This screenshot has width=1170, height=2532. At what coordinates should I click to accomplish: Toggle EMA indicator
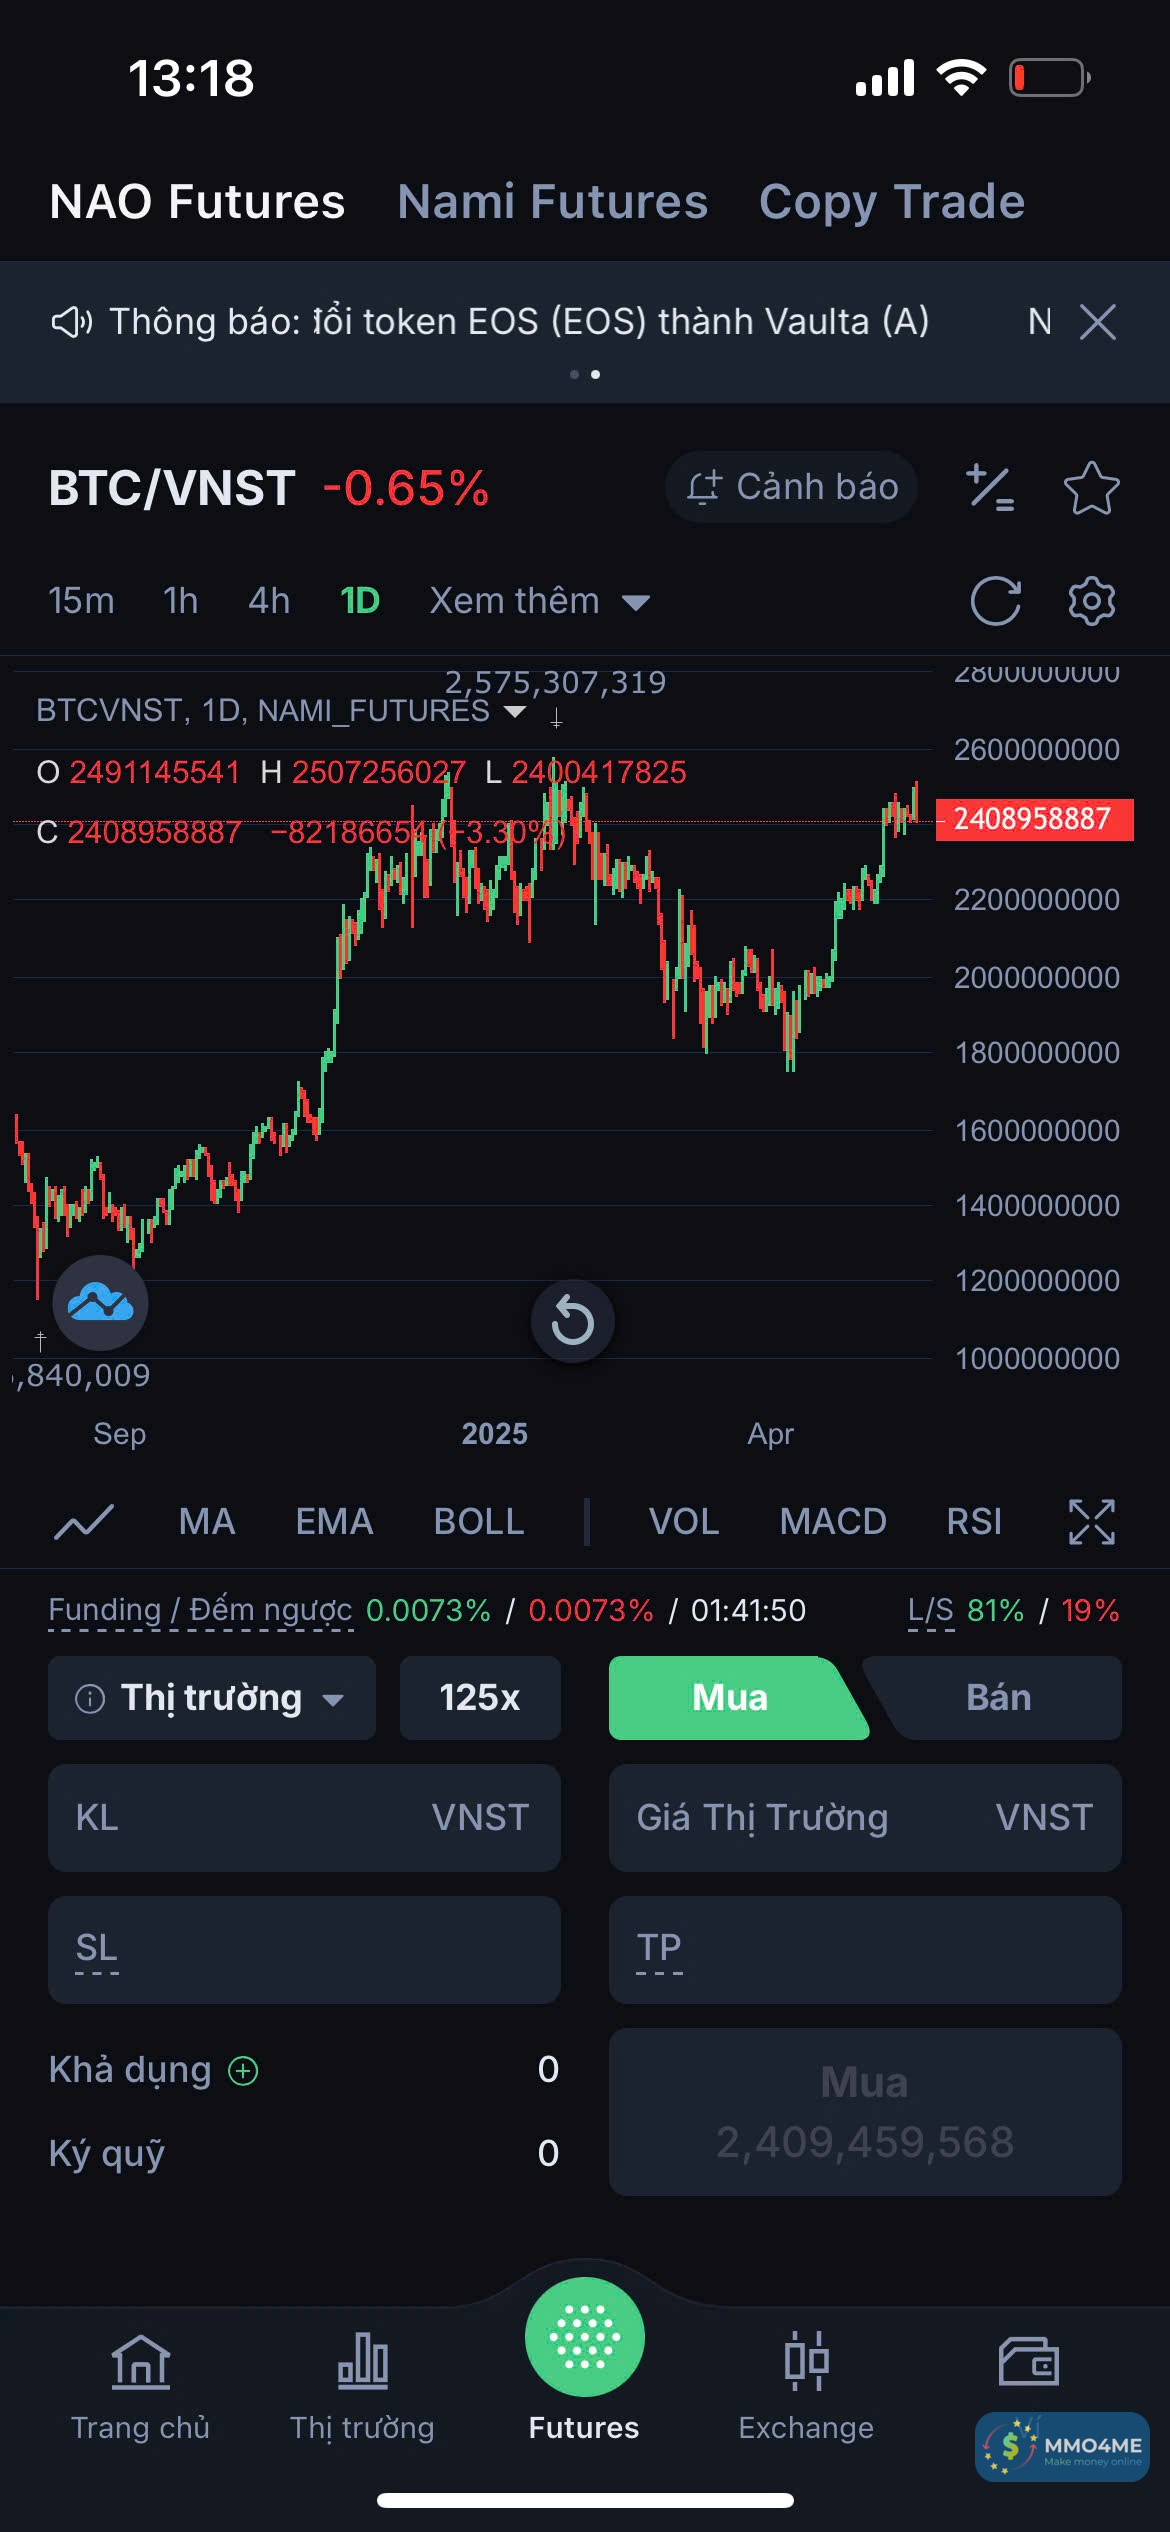(334, 1522)
